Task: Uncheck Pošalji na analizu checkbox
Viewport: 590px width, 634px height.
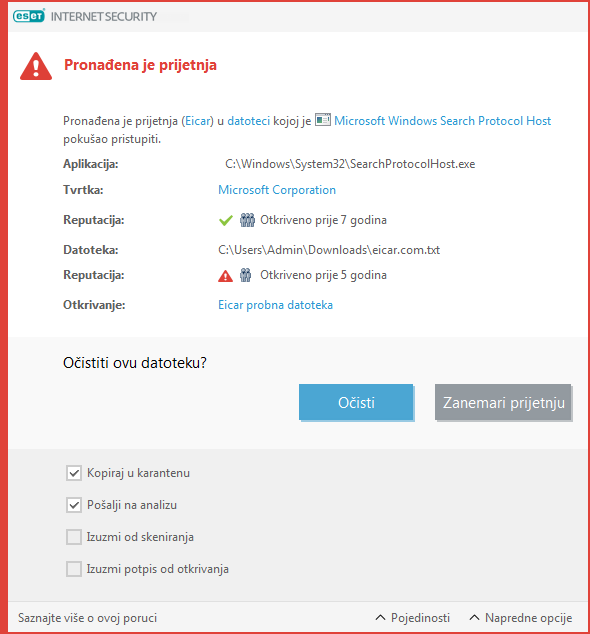Action: [74, 505]
